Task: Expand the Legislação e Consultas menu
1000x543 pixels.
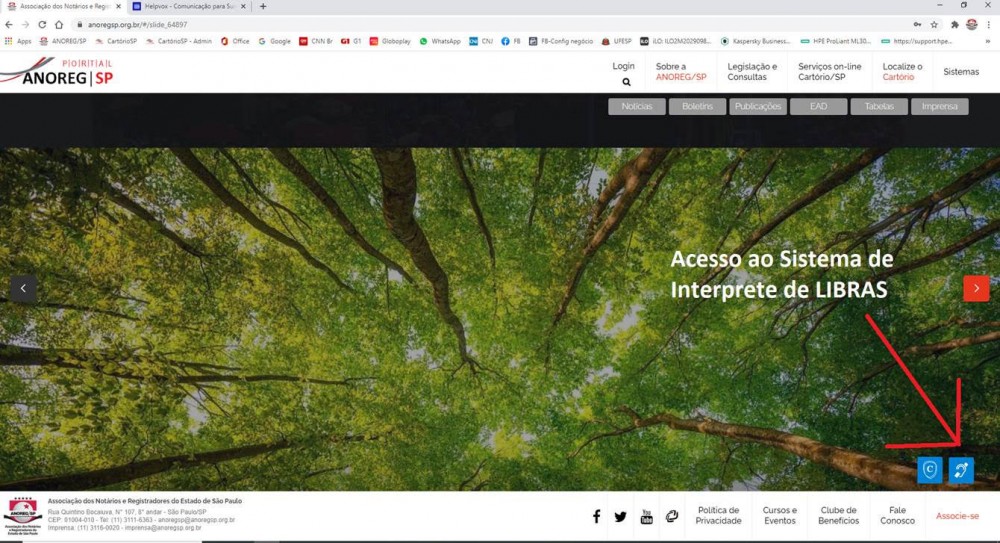Action: point(752,71)
